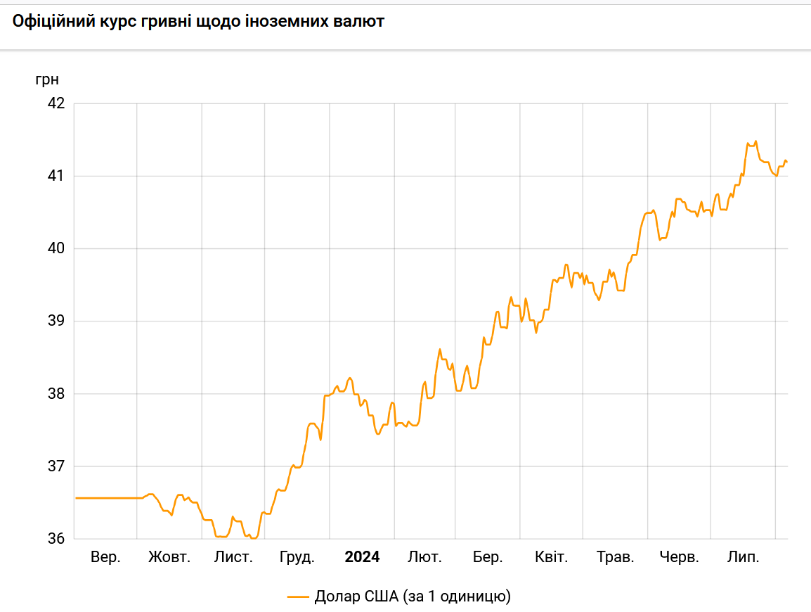Click the chart title about official hryvnia rate
The height and width of the screenshot is (612, 811).
197,21
